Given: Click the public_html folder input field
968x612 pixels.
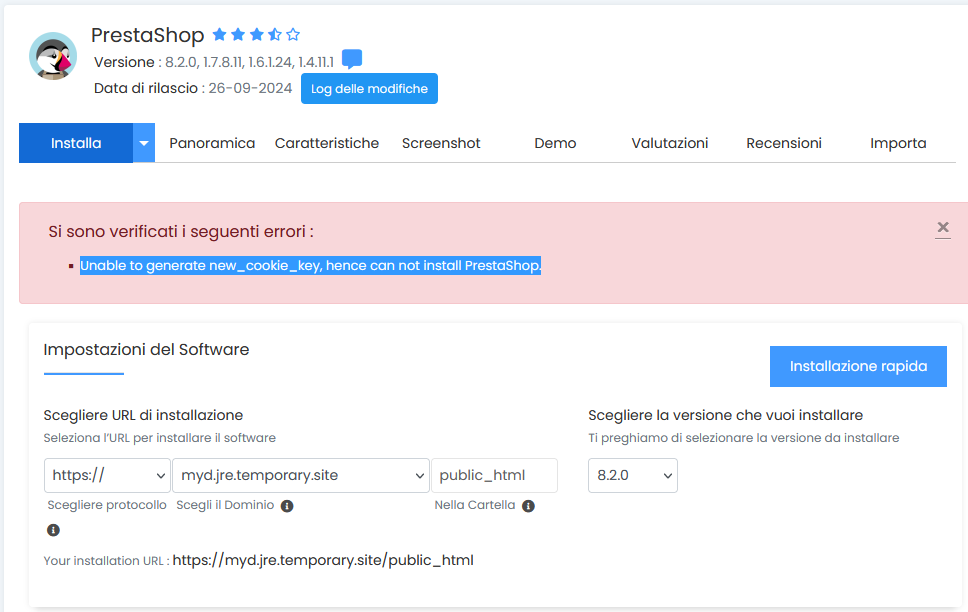Looking at the screenshot, I should [494, 476].
